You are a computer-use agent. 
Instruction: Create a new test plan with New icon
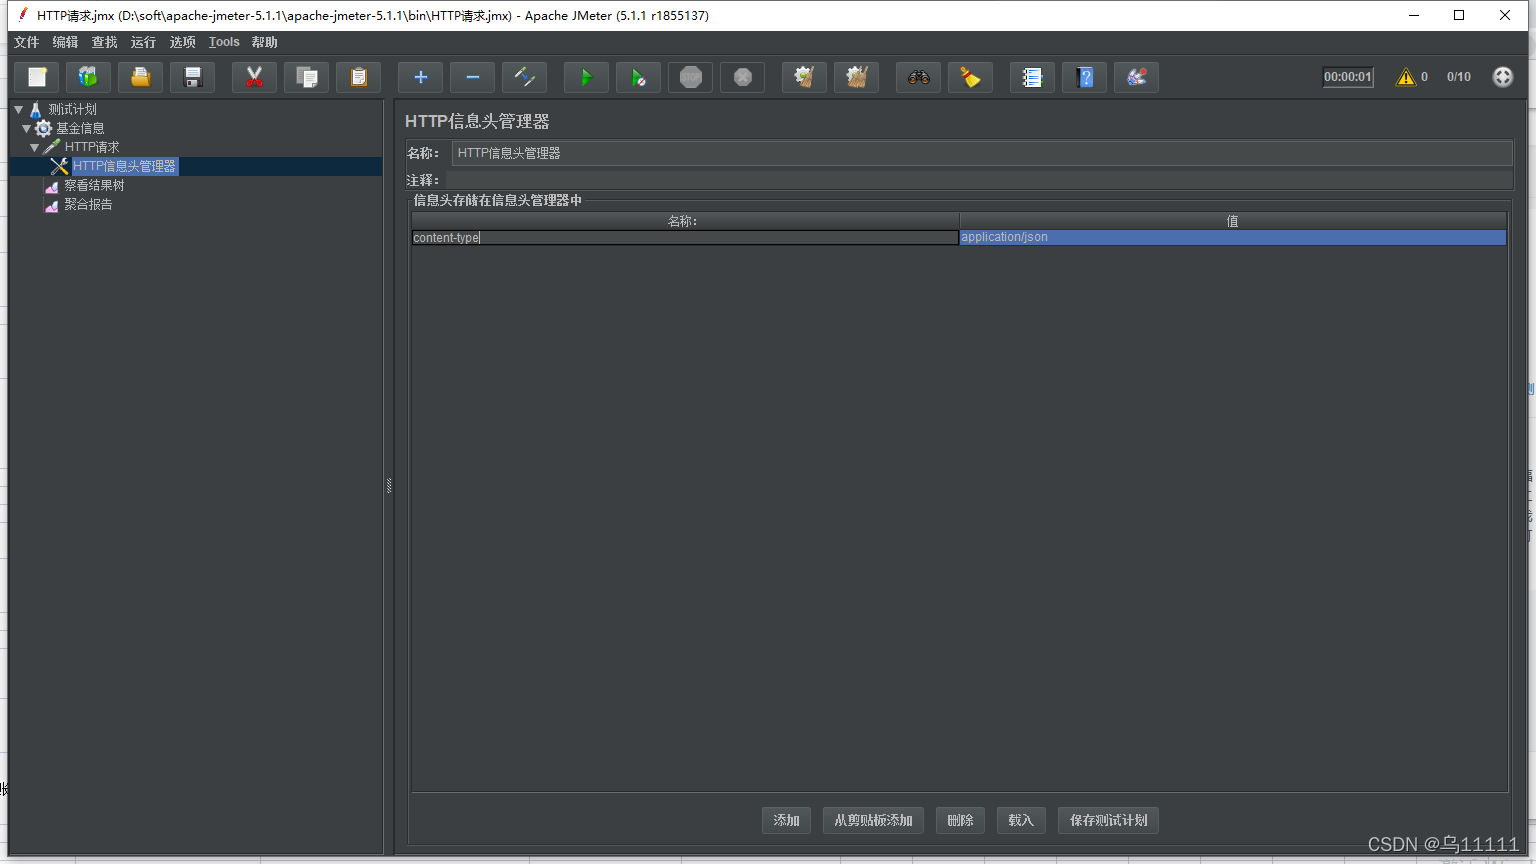pos(37,77)
